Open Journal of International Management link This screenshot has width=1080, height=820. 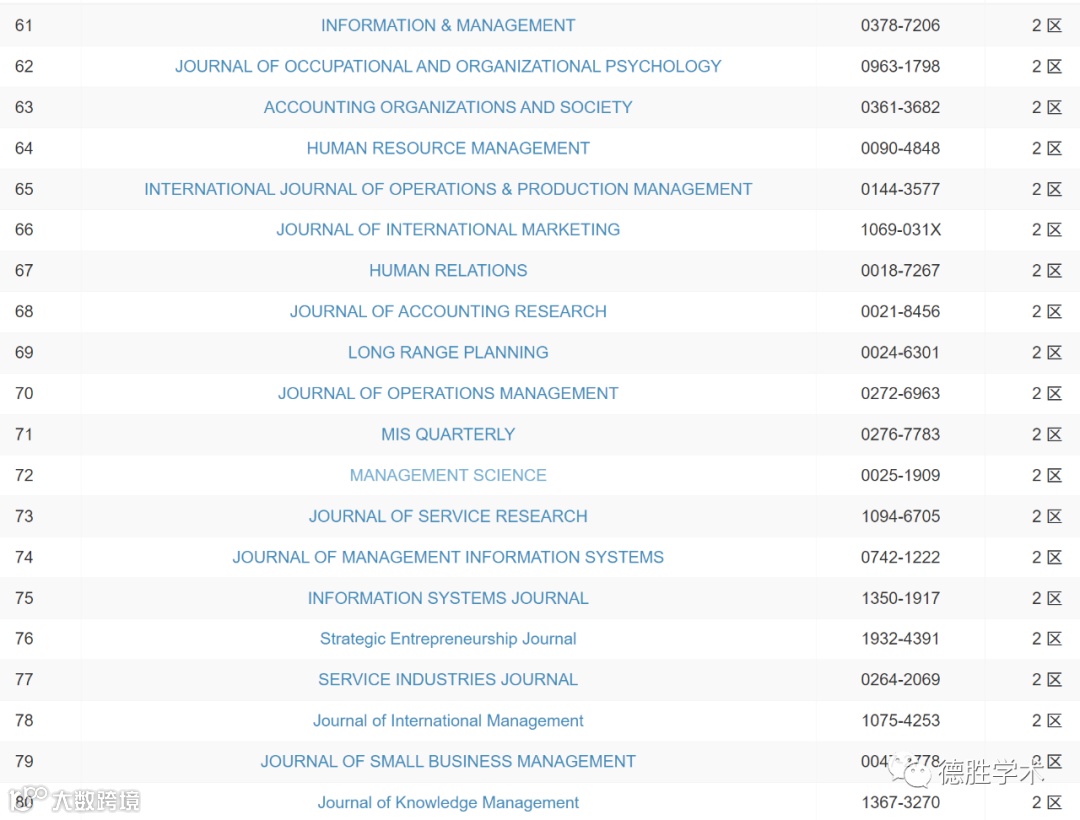pos(448,721)
